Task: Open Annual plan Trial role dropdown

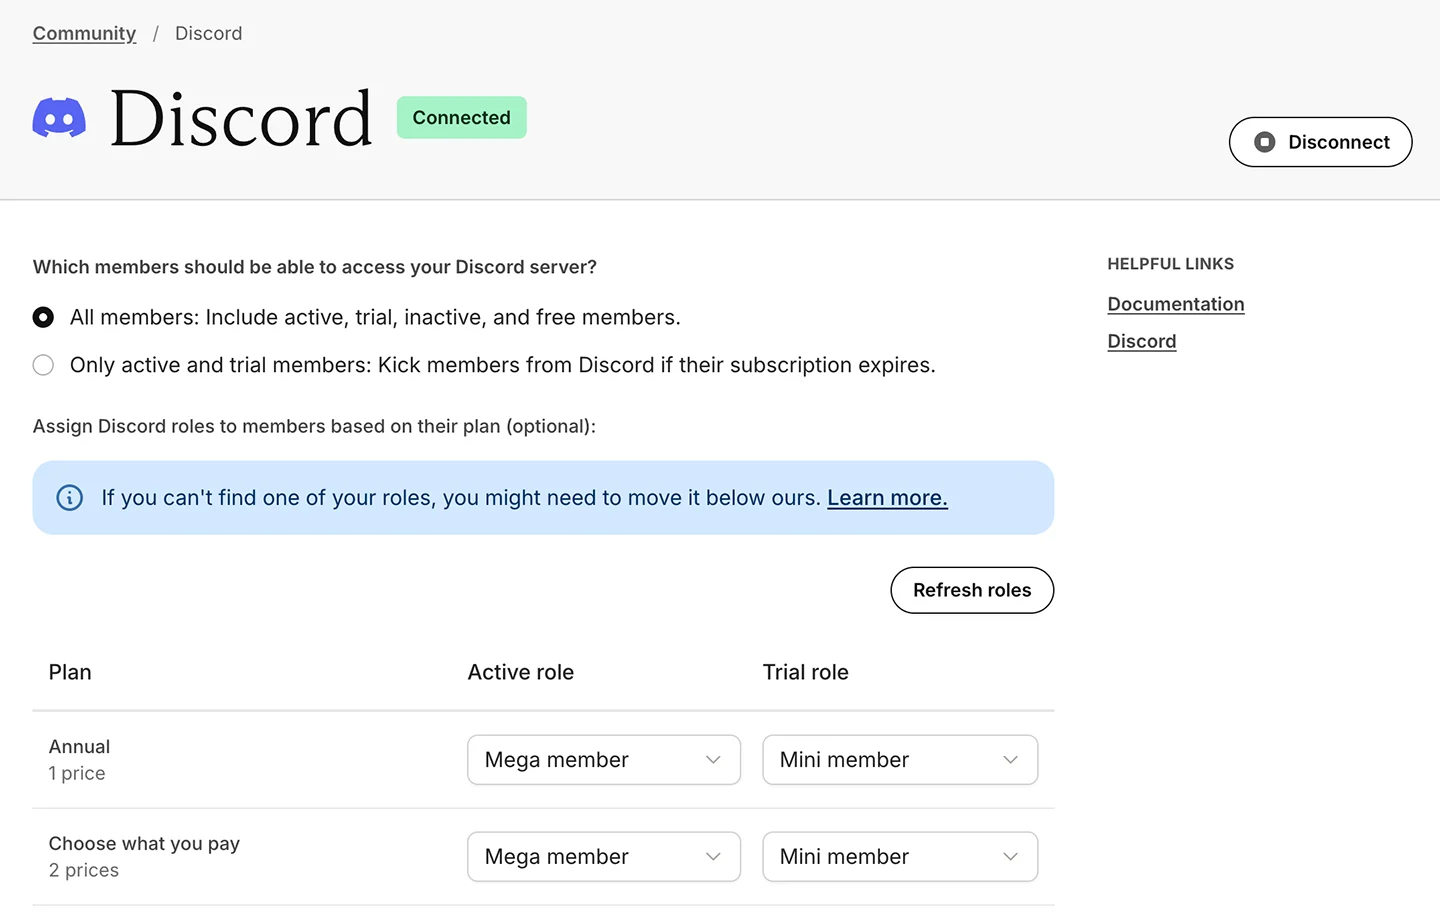Action: pos(900,760)
